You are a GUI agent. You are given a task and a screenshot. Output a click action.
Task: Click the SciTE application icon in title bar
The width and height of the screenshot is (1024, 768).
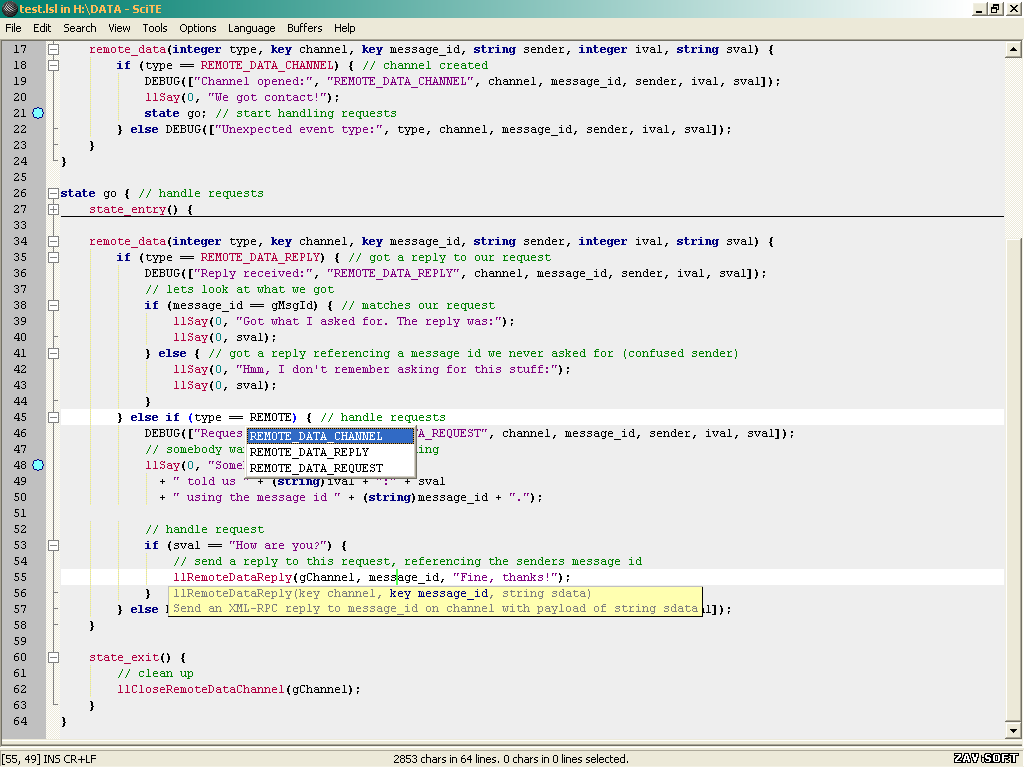(9, 8)
